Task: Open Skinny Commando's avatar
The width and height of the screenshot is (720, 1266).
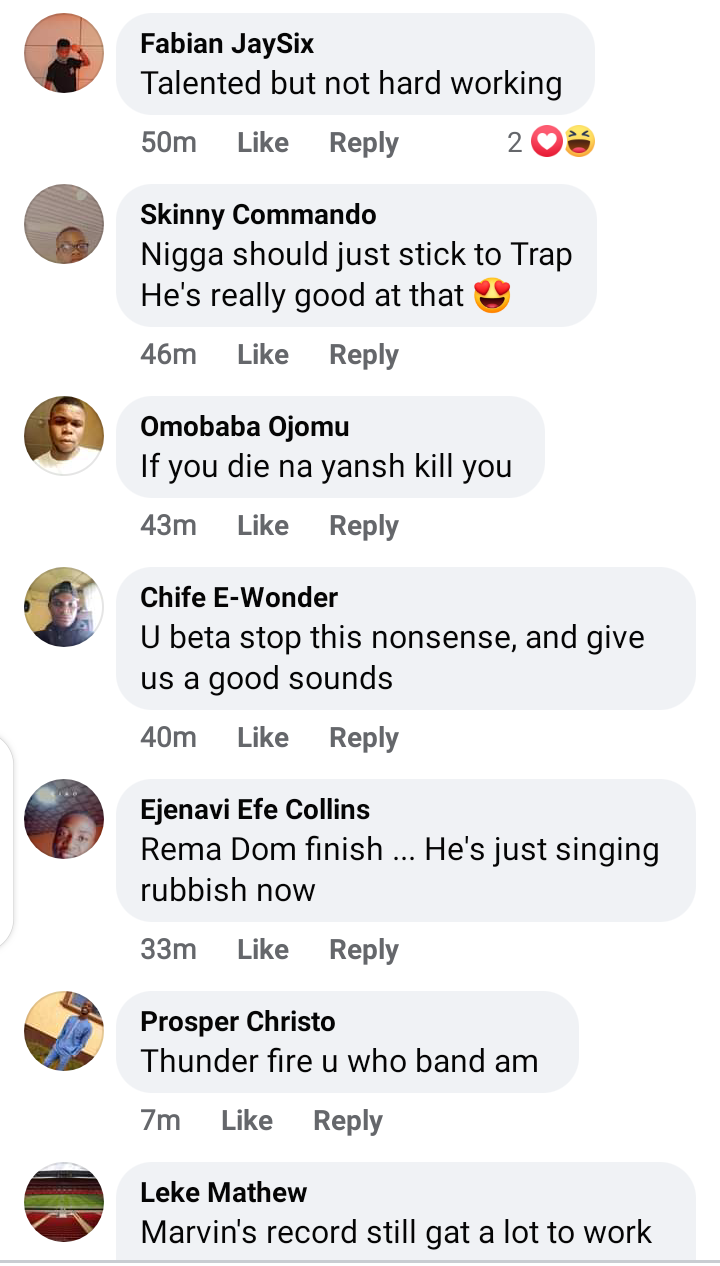Action: 64,224
